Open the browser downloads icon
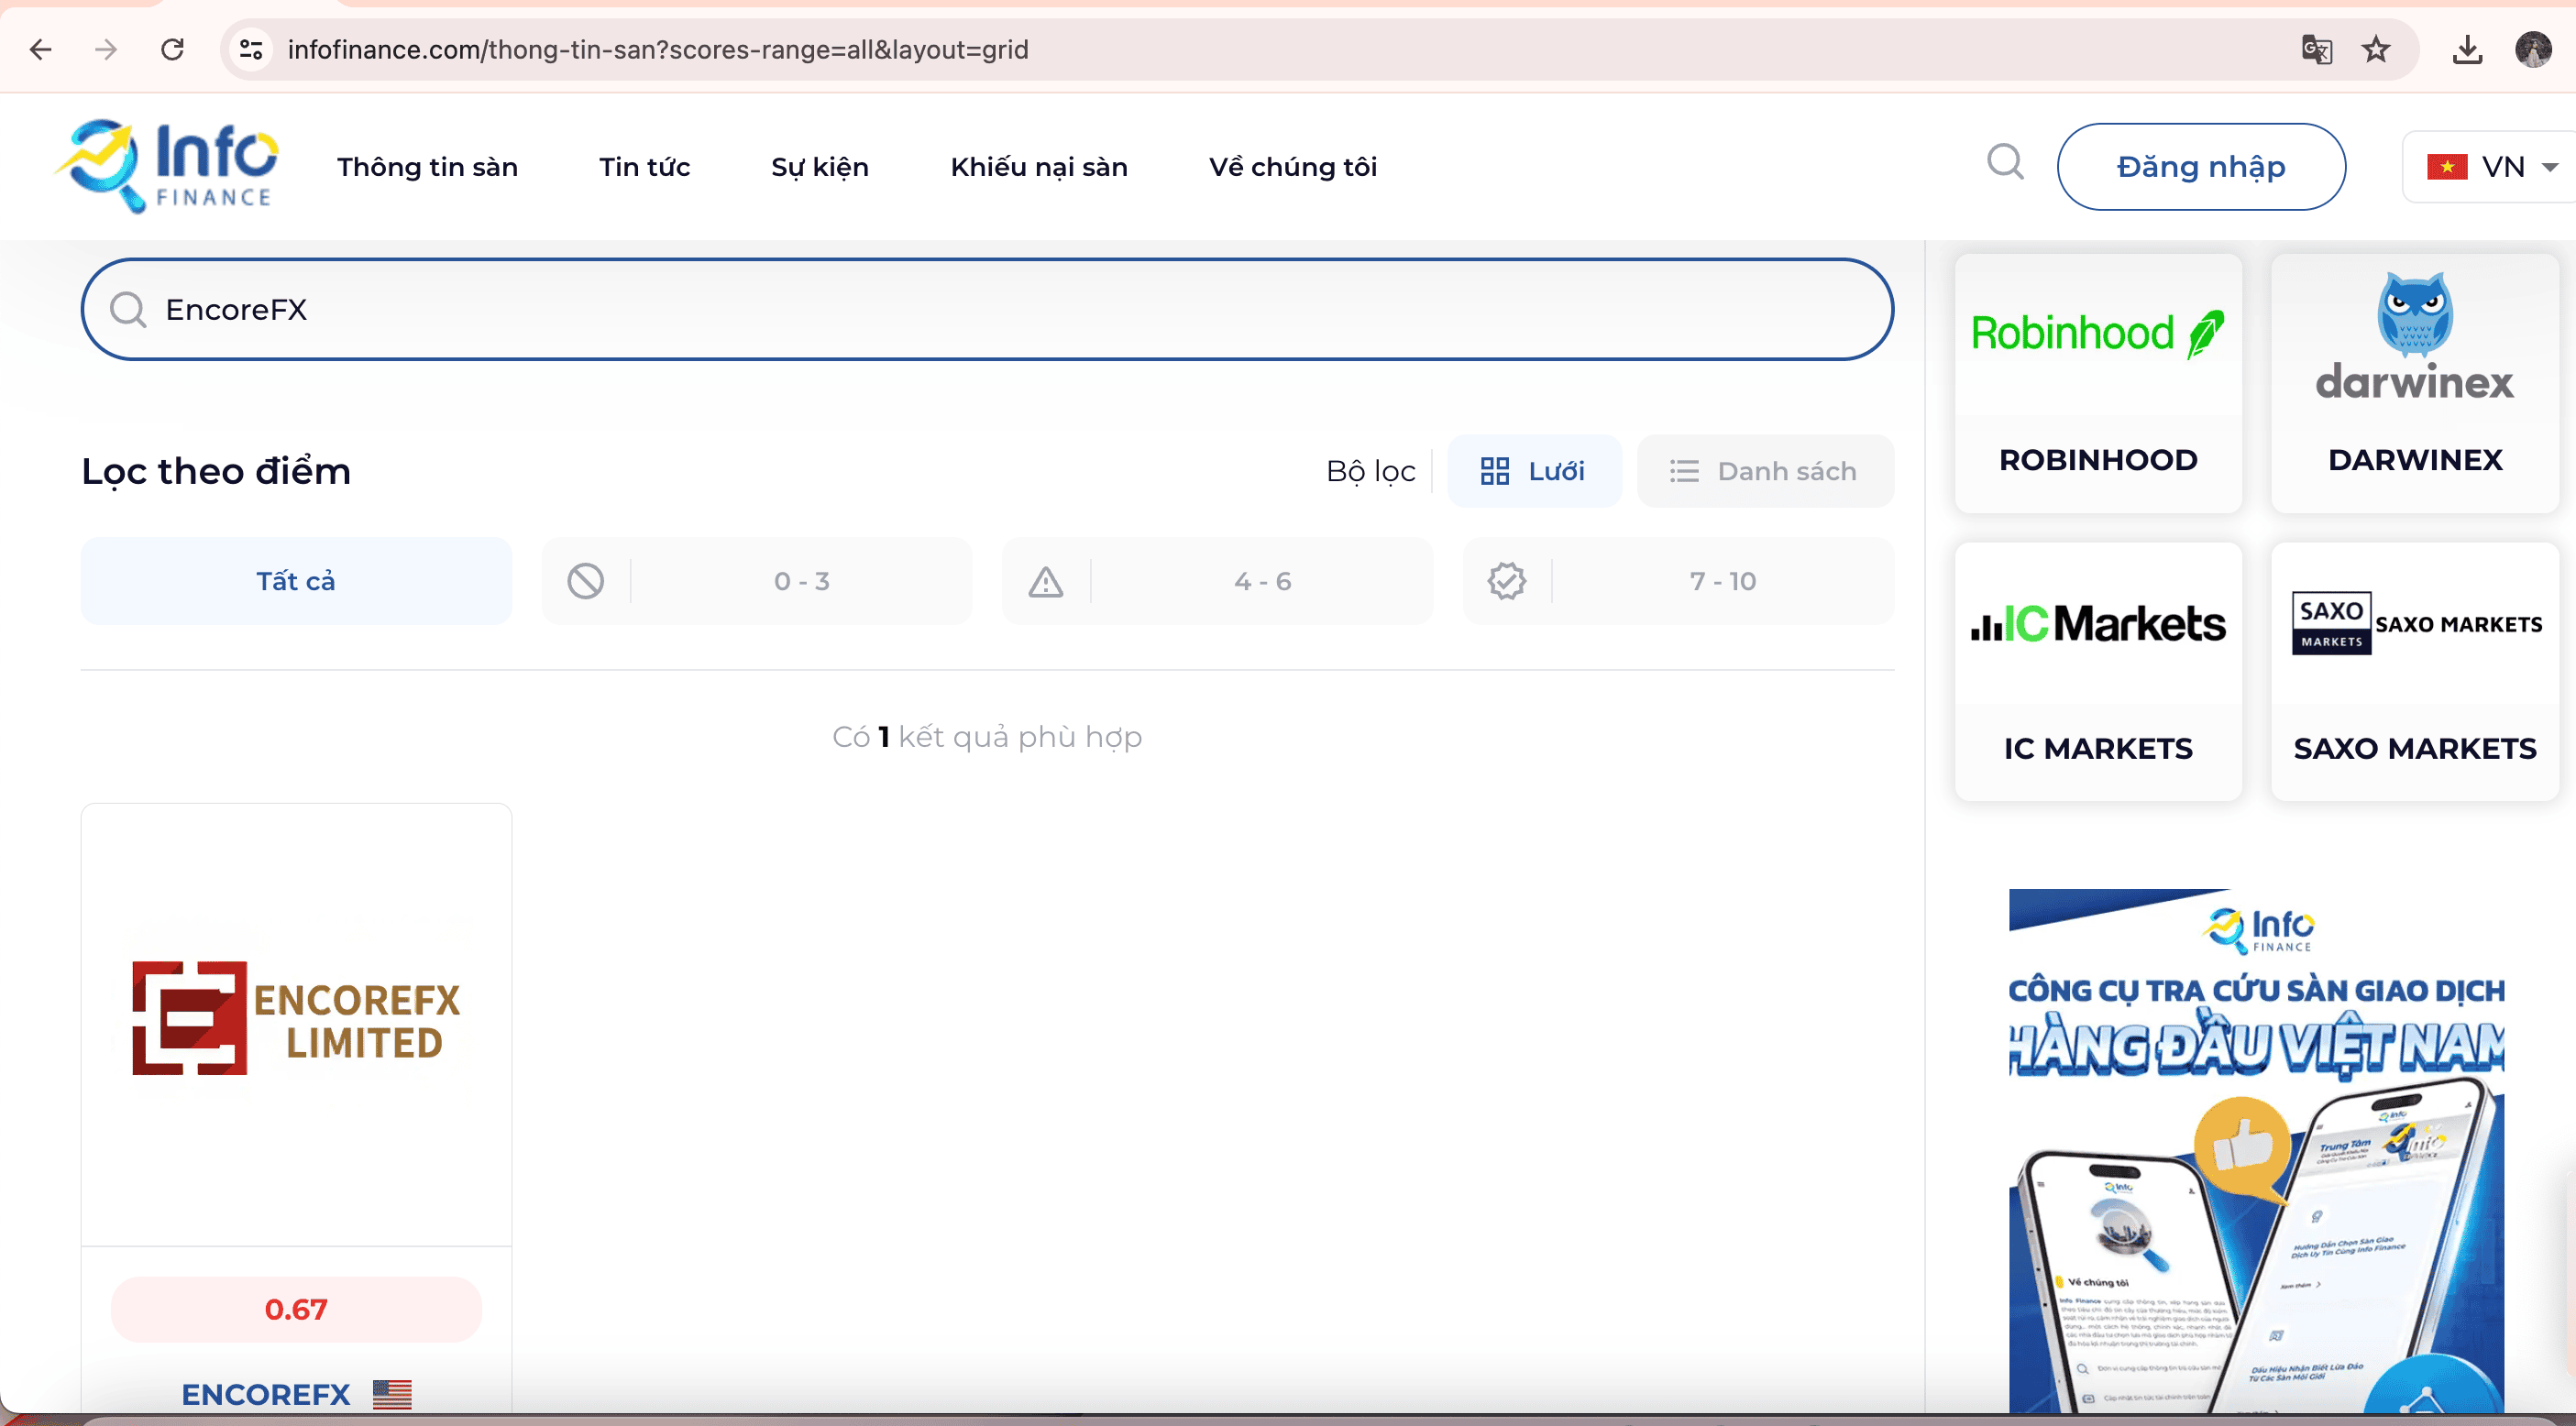This screenshot has height=1426, width=2576. click(2467, 49)
